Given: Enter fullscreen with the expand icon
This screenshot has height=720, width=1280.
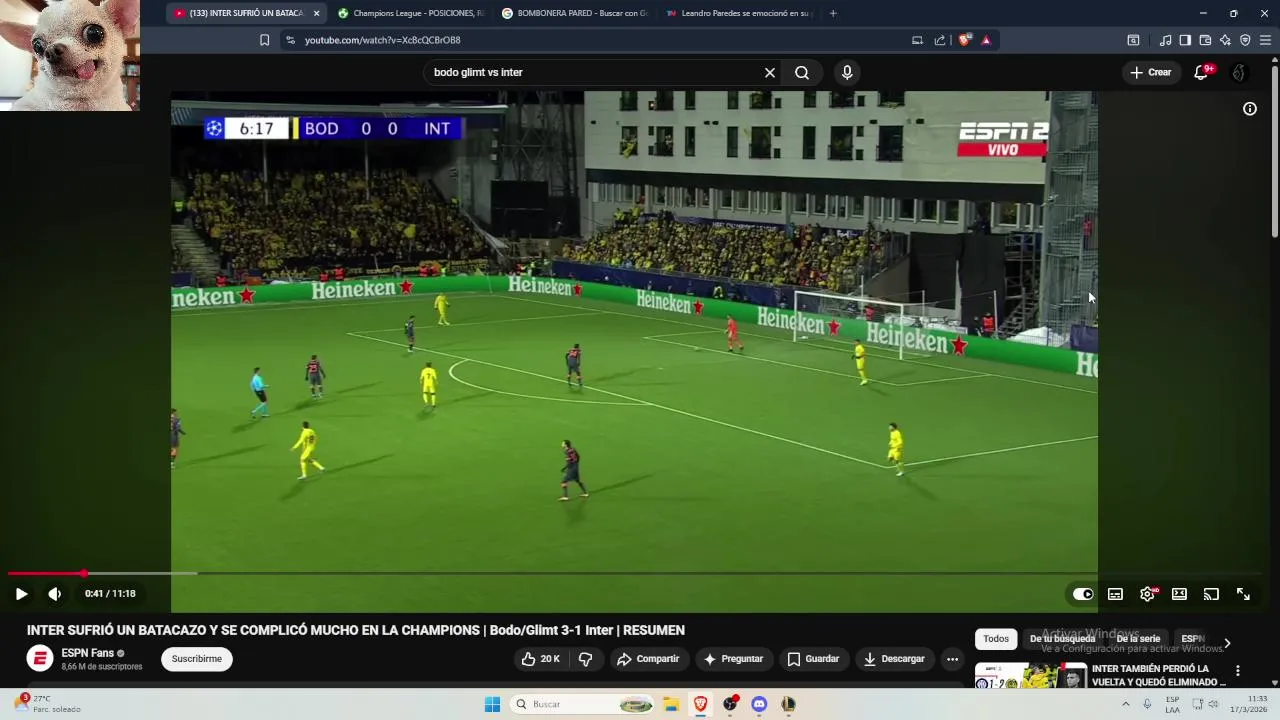Looking at the screenshot, I should click(x=1243, y=594).
